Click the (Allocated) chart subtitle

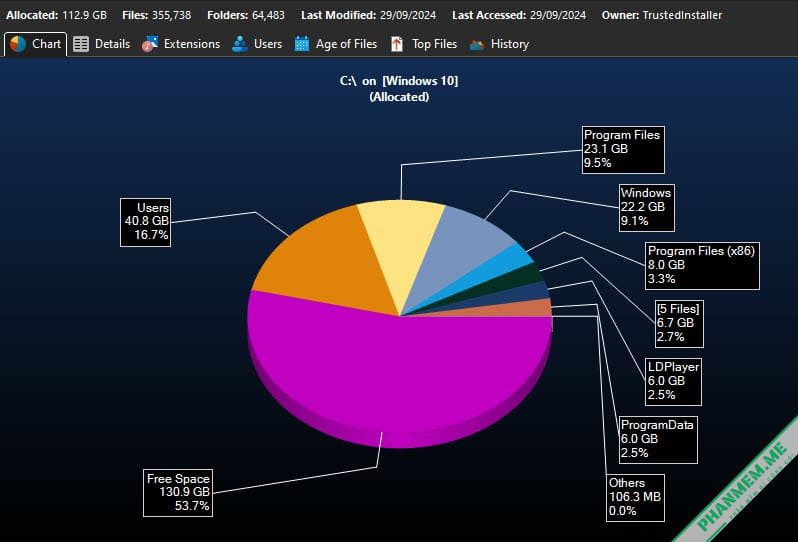(x=399, y=97)
